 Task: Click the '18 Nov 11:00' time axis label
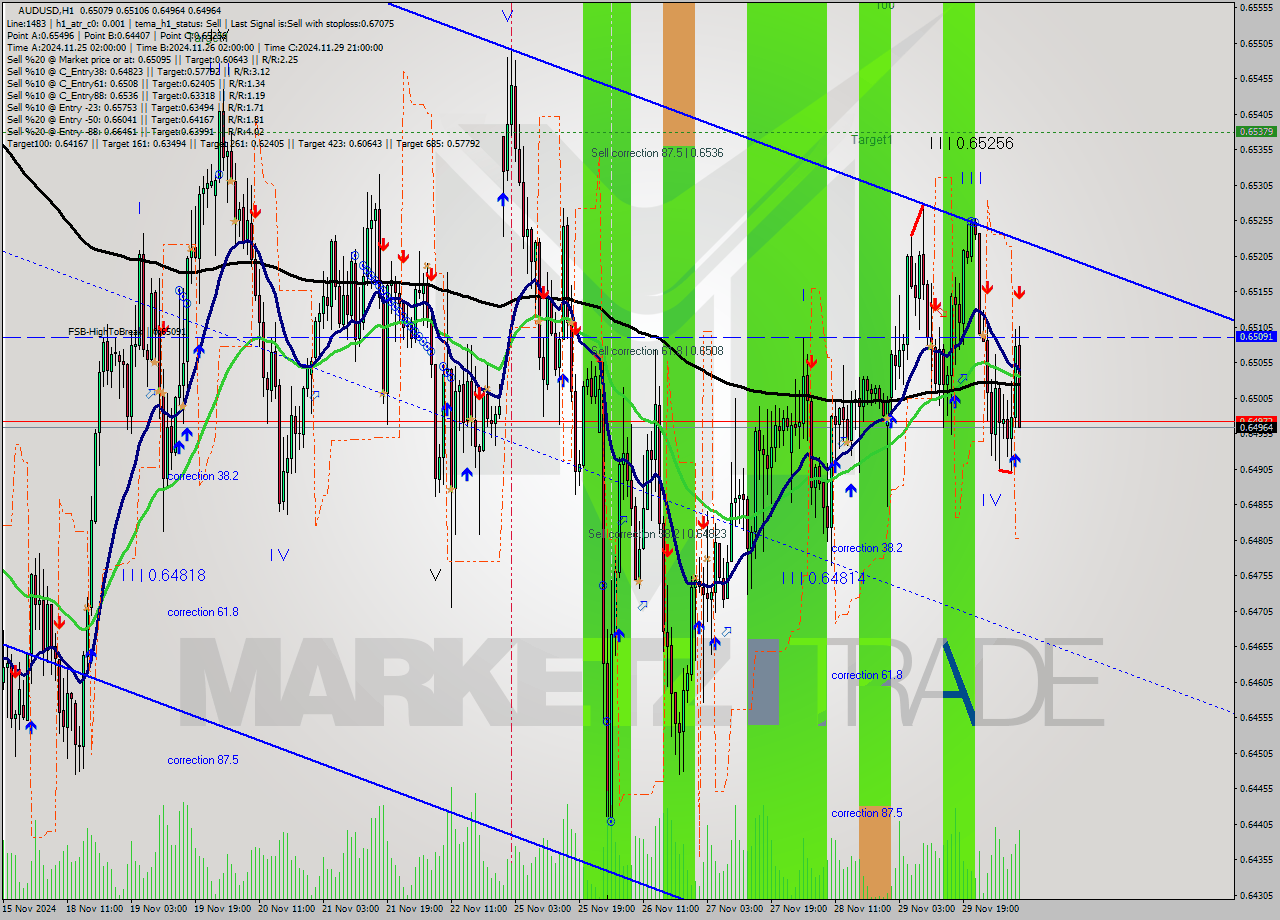tap(95, 910)
